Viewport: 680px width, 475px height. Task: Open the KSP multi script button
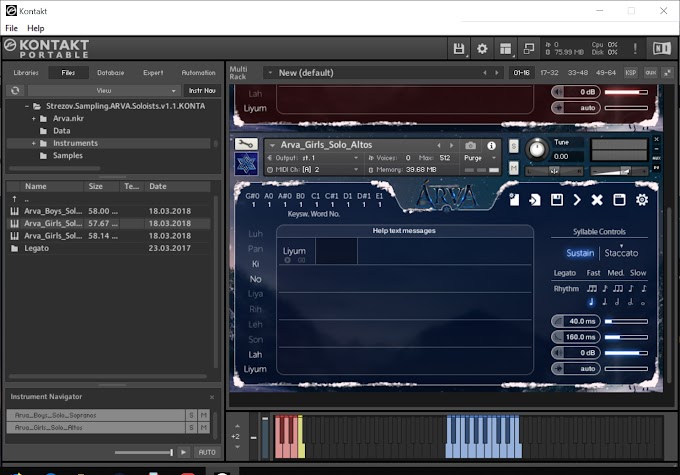[x=631, y=73]
